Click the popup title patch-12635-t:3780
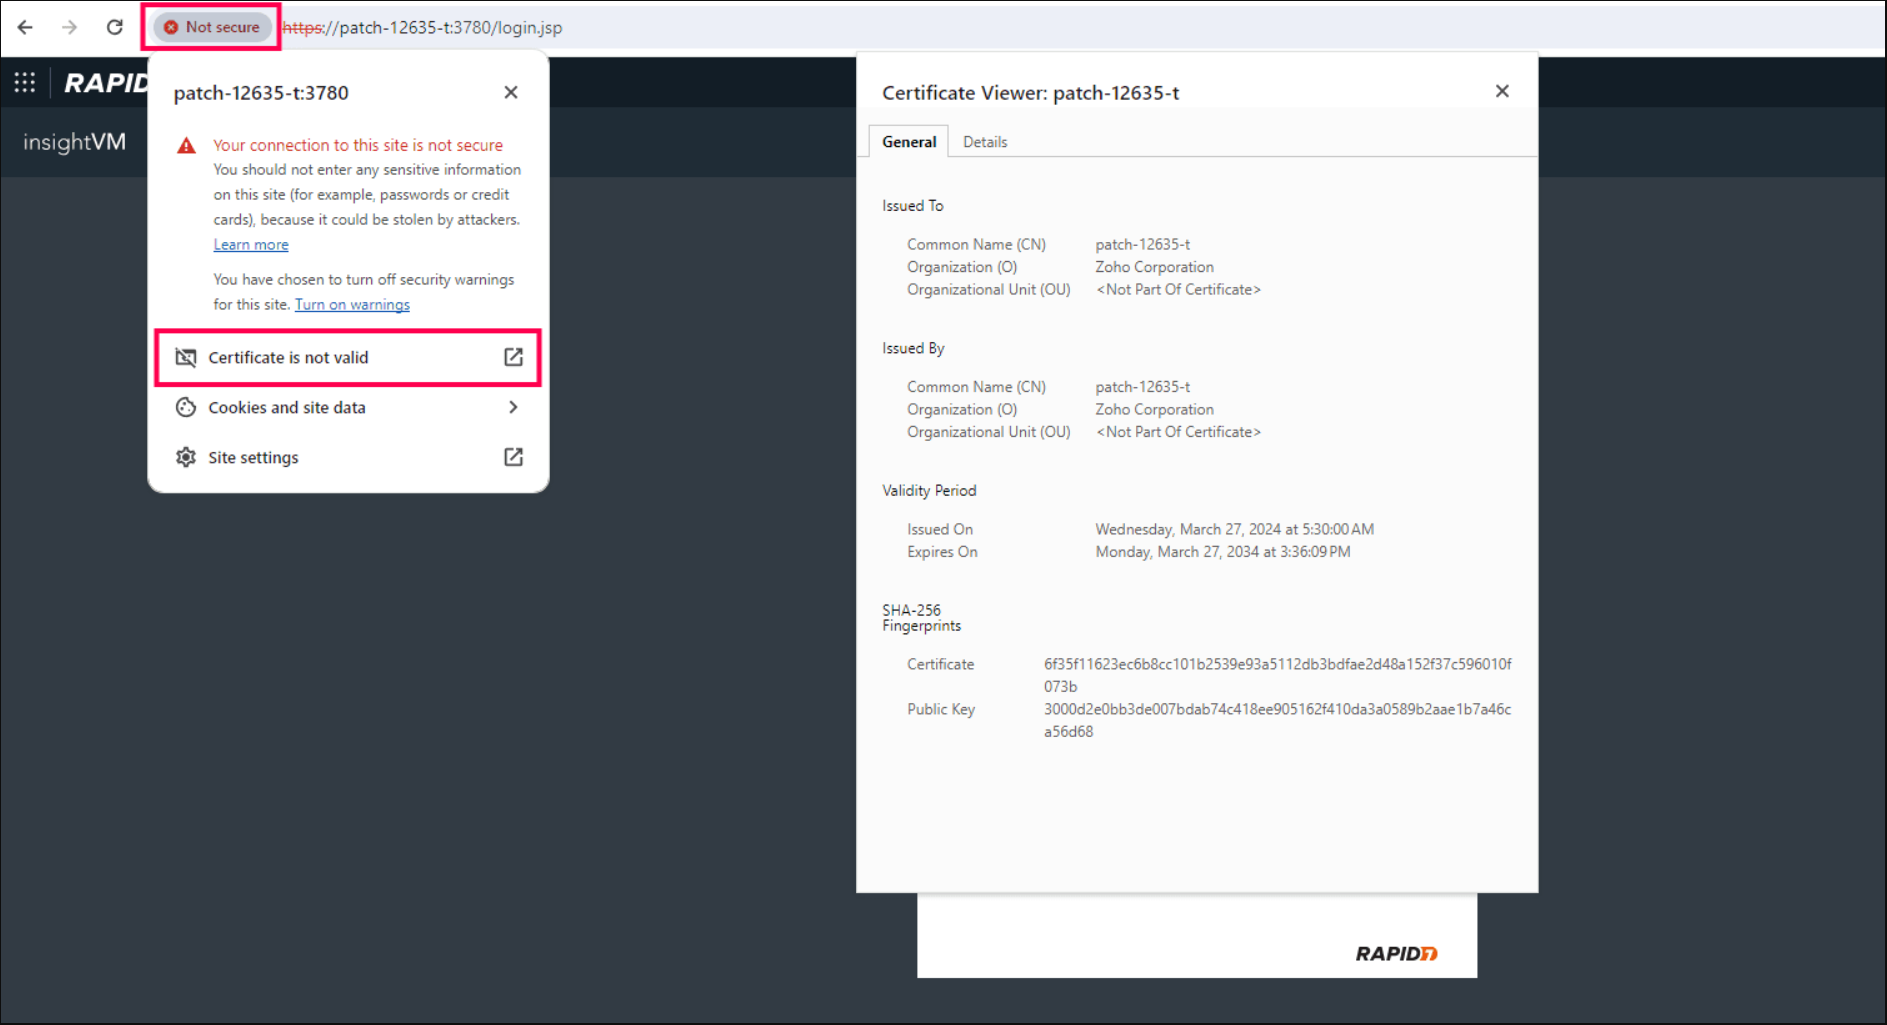The image size is (1887, 1025). pos(261,93)
